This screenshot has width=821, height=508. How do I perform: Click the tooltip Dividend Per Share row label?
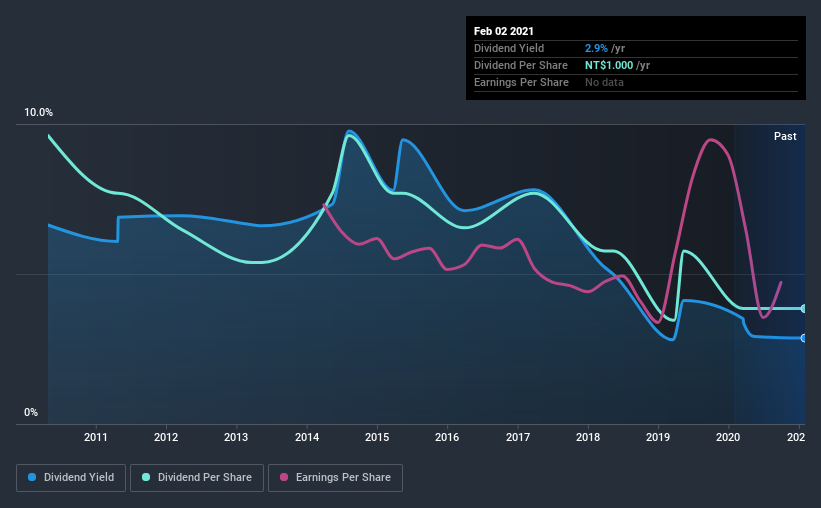(x=520, y=65)
